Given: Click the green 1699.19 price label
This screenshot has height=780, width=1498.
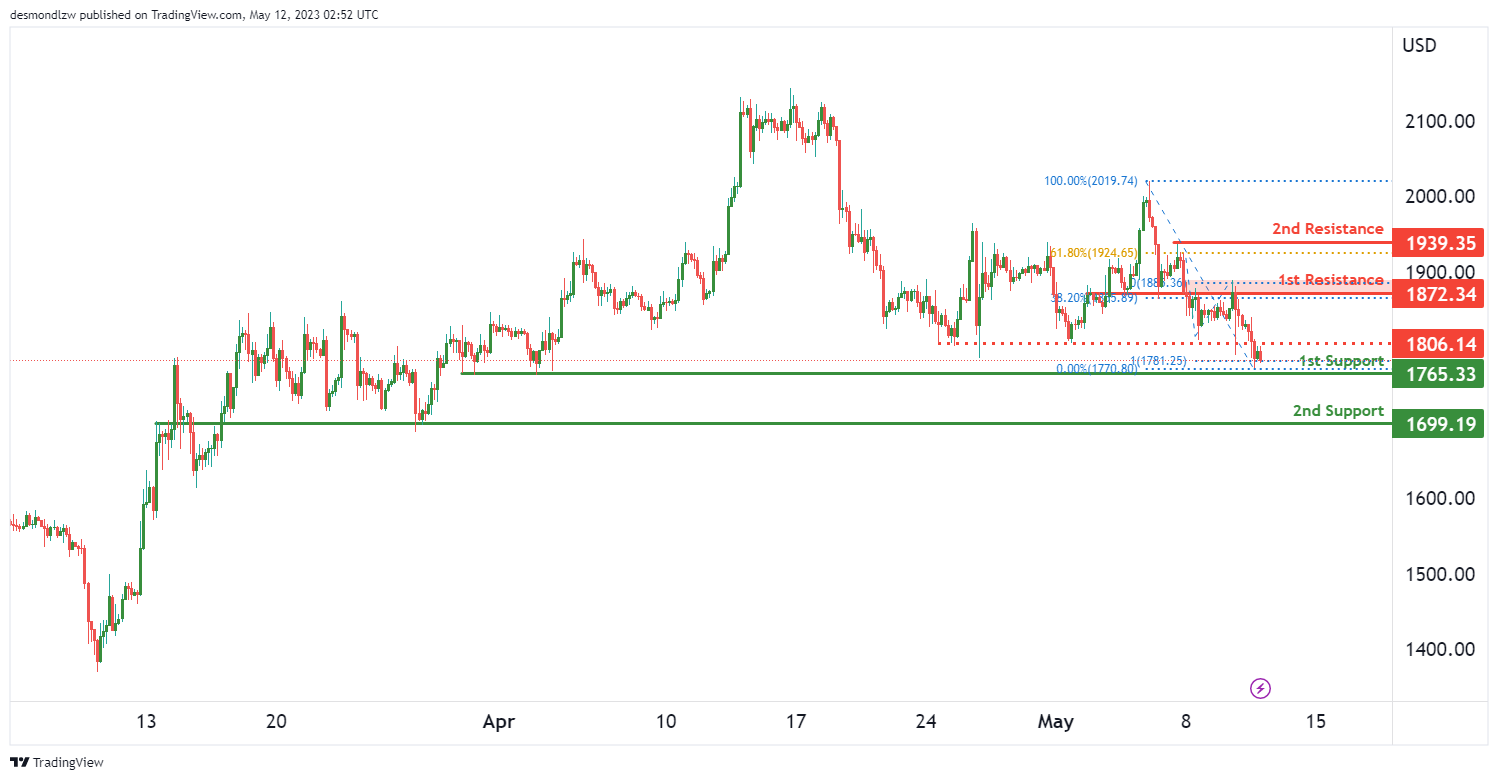Looking at the screenshot, I should [x=1440, y=424].
